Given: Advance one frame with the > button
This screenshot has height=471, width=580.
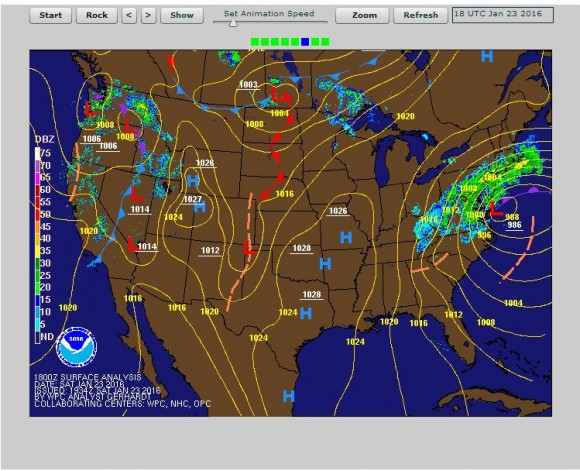Looking at the screenshot, I should (x=148, y=16).
